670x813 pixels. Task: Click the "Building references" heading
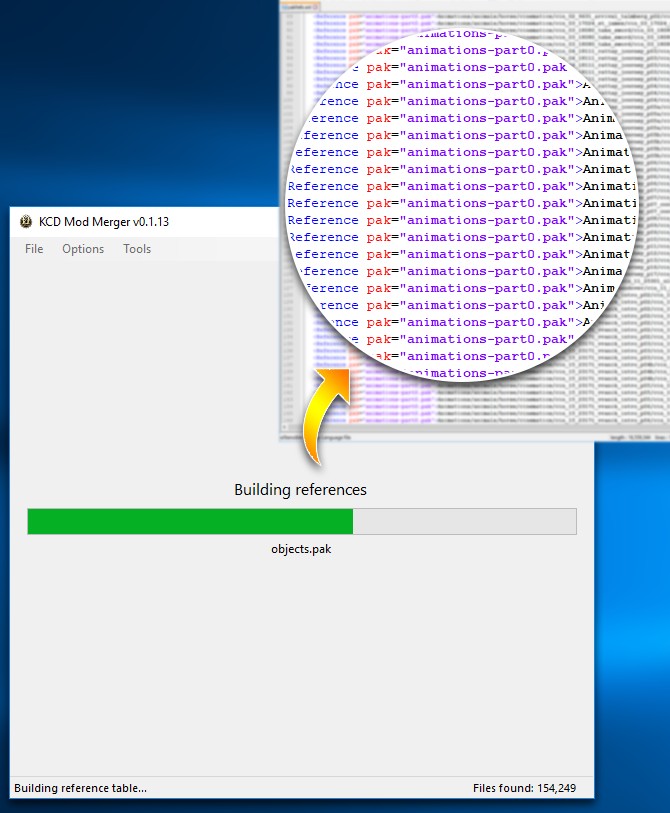(x=300, y=490)
